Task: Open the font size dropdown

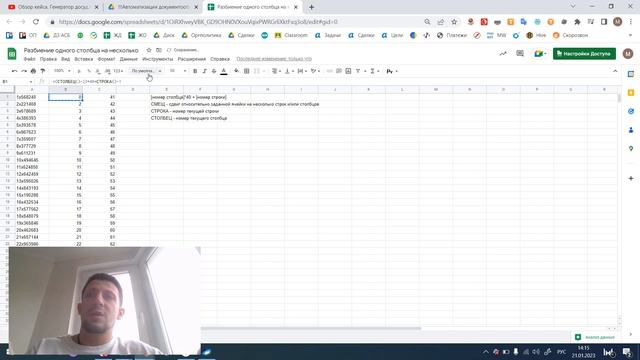Action: (178, 71)
